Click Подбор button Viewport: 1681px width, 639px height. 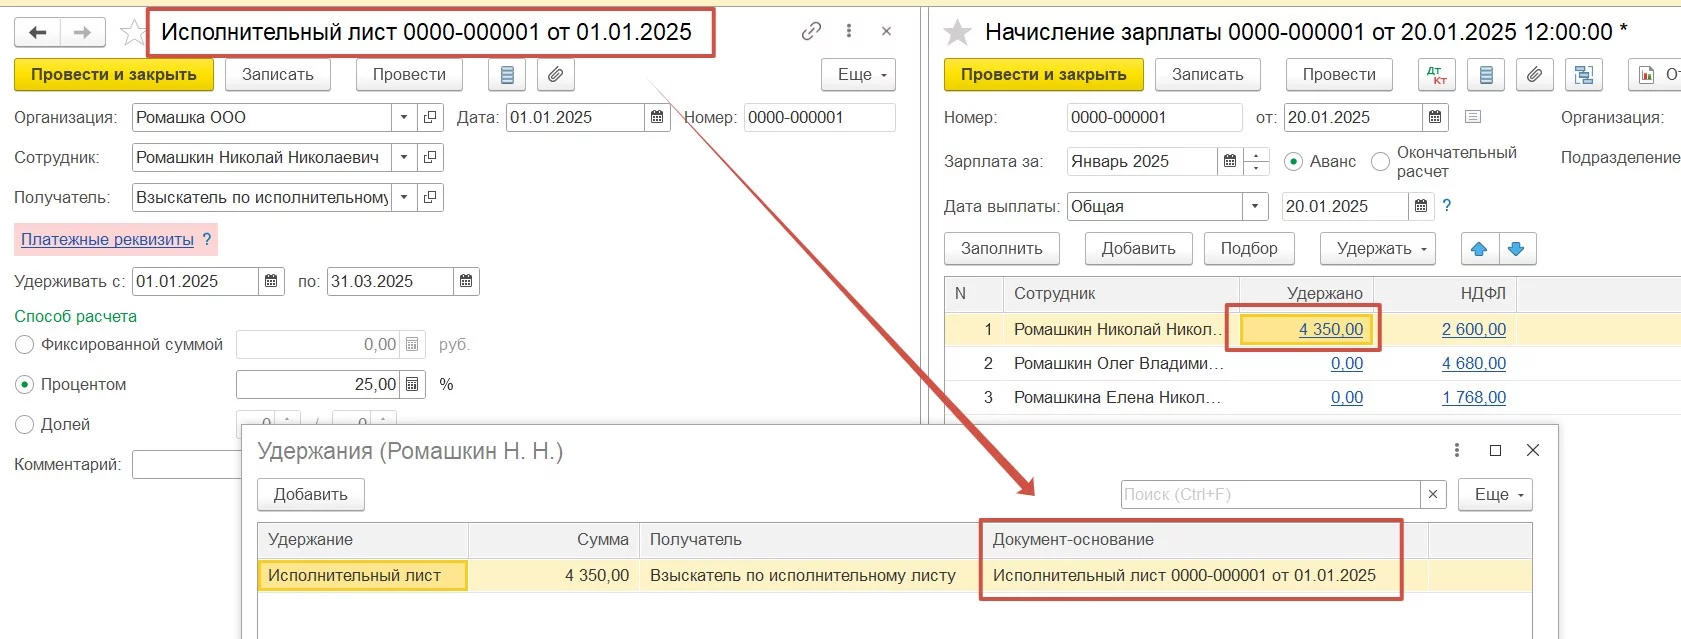pos(1249,249)
